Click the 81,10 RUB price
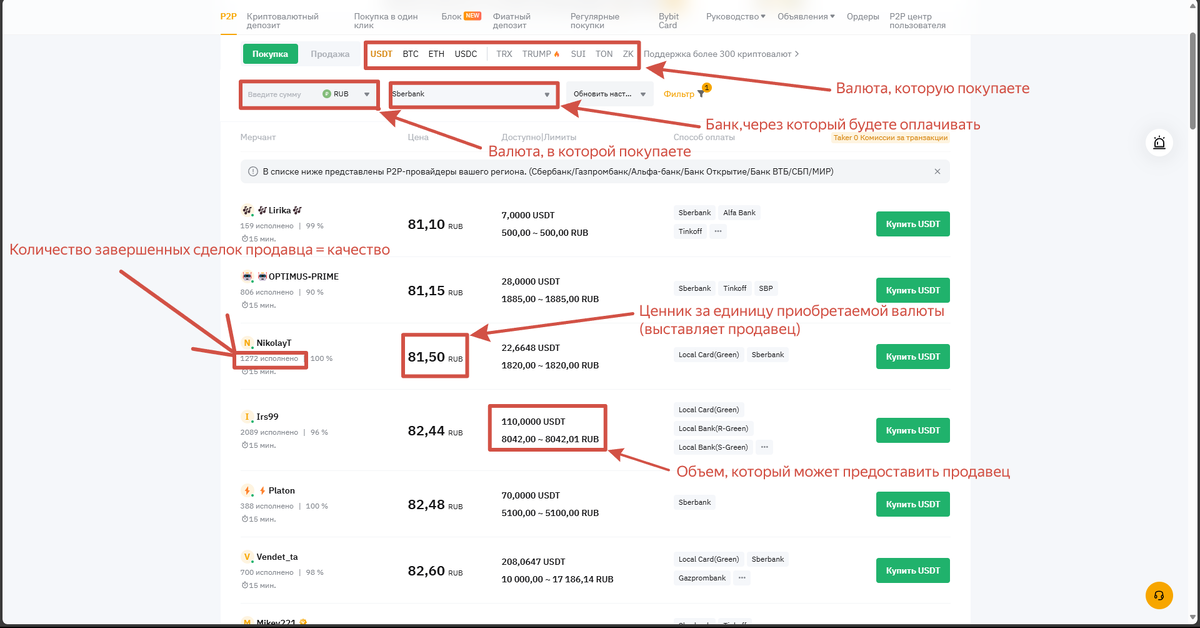 (x=435, y=224)
